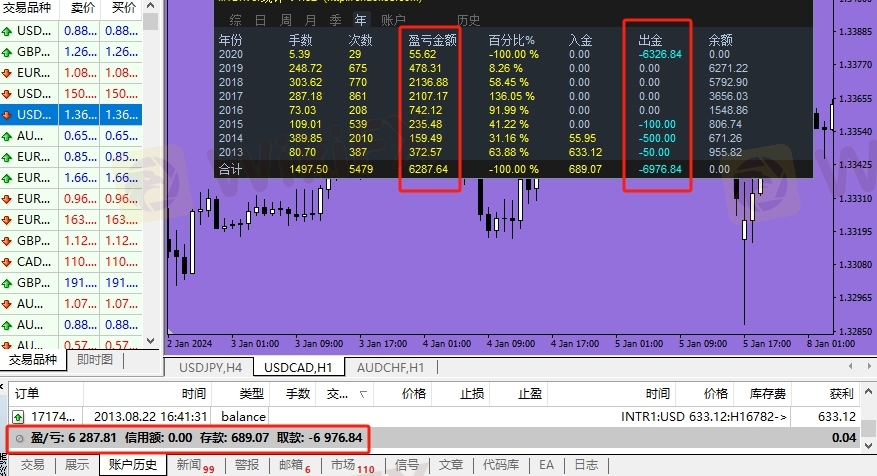This screenshot has width=877, height=476.
Task: Click Market Watch scrollbar up arrow
Action: click(x=150, y=6)
